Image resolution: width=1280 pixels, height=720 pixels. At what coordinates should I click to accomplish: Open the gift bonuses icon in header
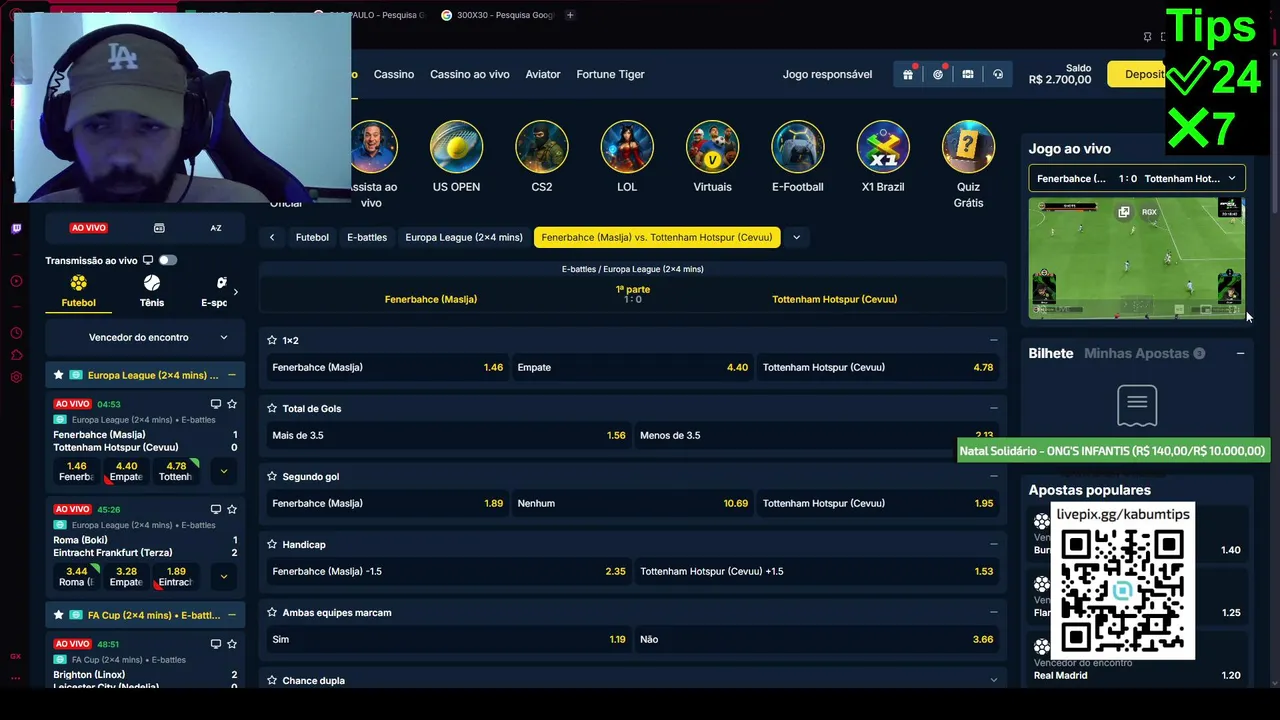908,74
